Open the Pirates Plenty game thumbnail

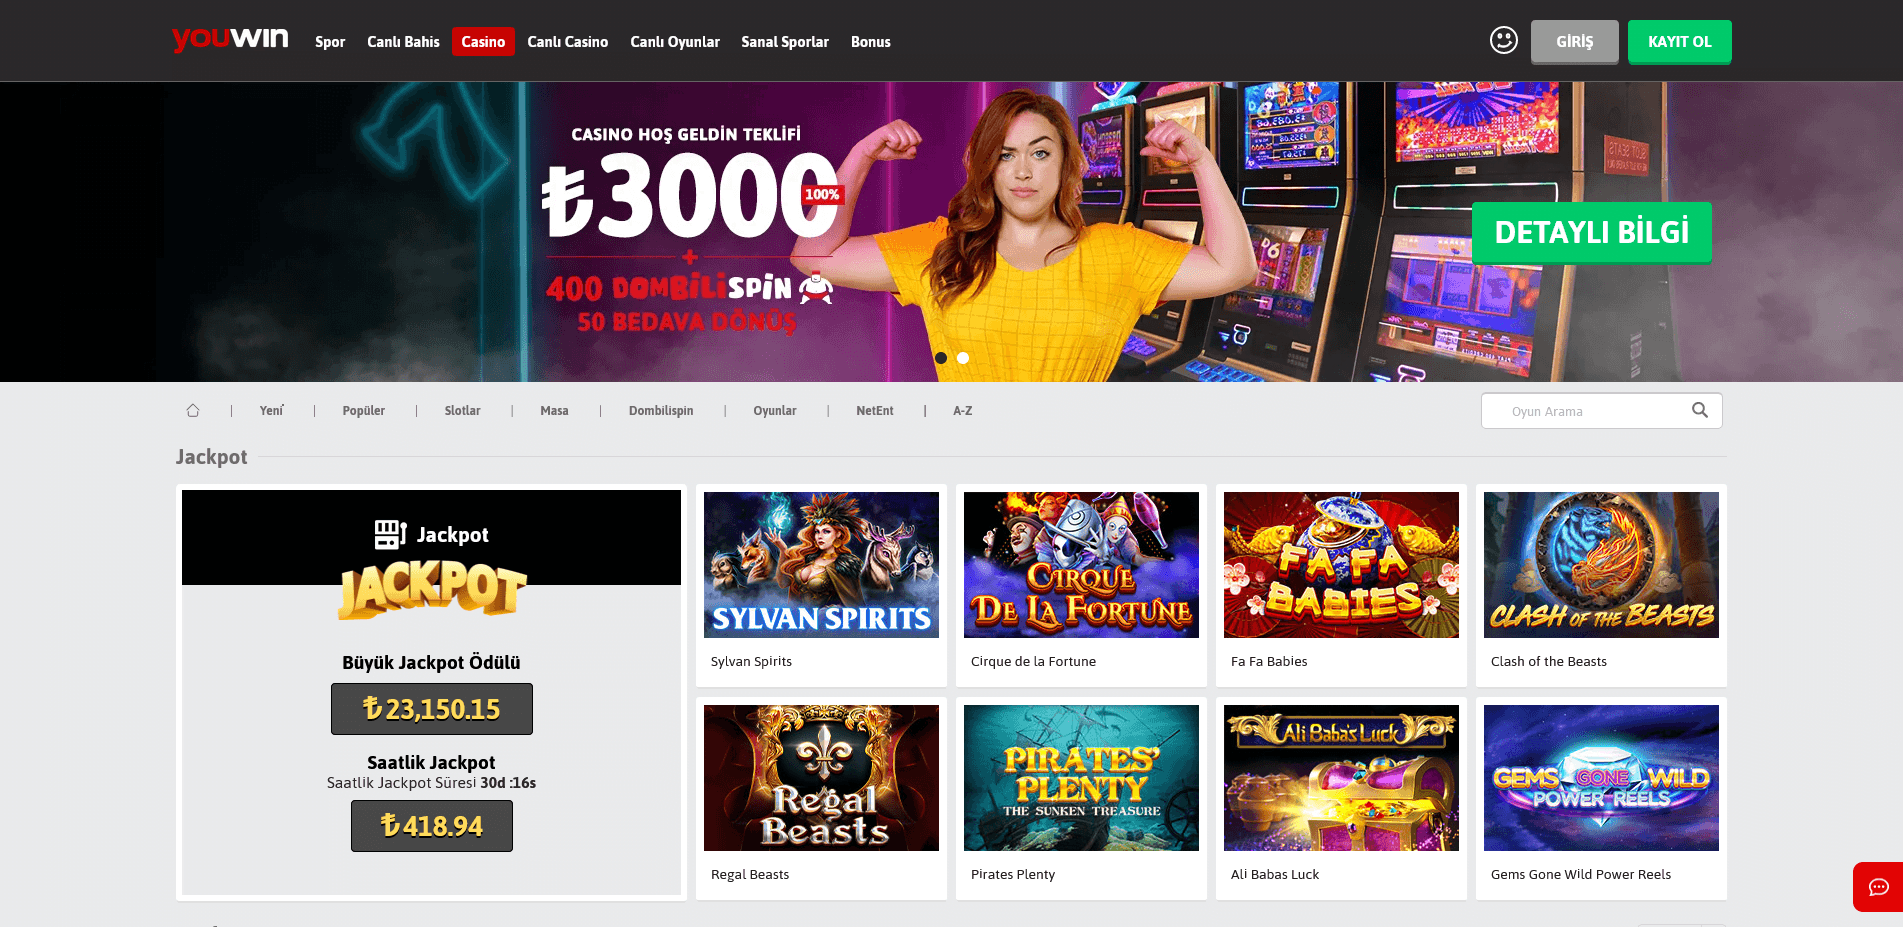[1081, 778]
